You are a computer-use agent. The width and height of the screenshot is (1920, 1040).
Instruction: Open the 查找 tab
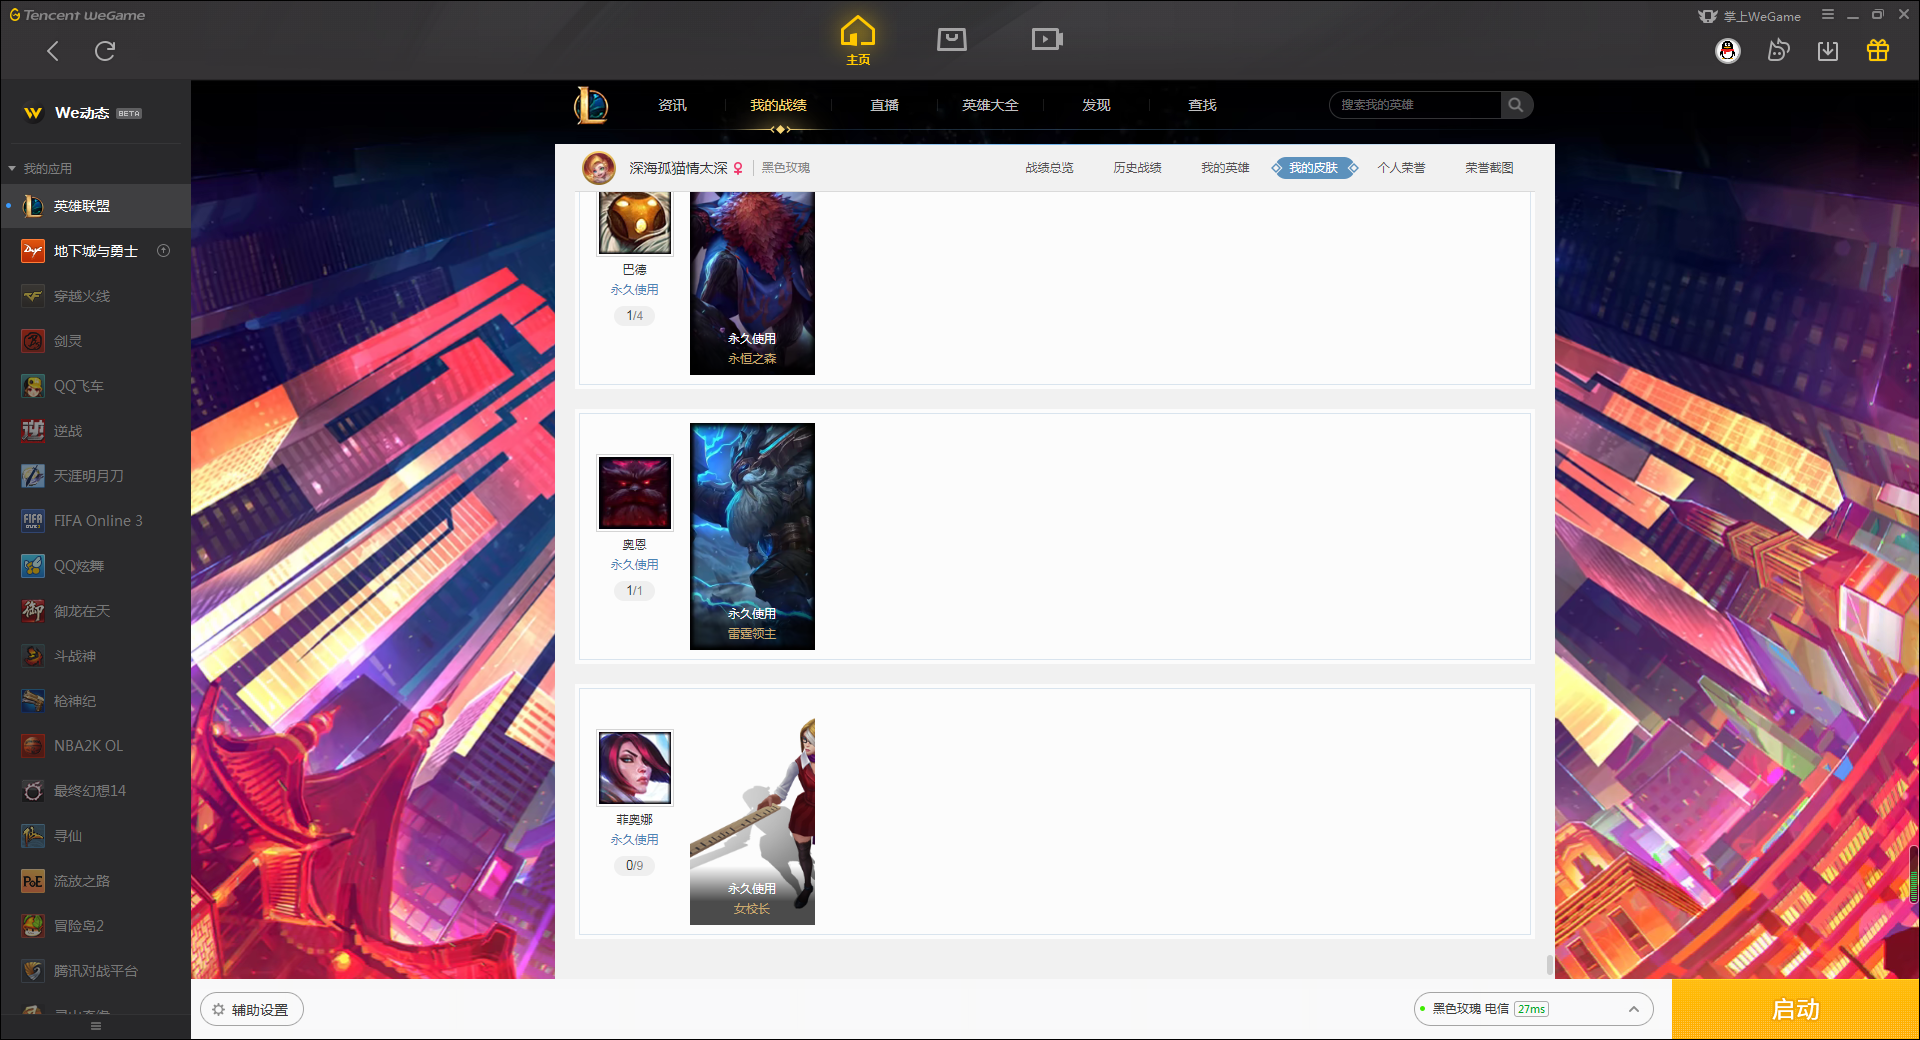point(1203,105)
